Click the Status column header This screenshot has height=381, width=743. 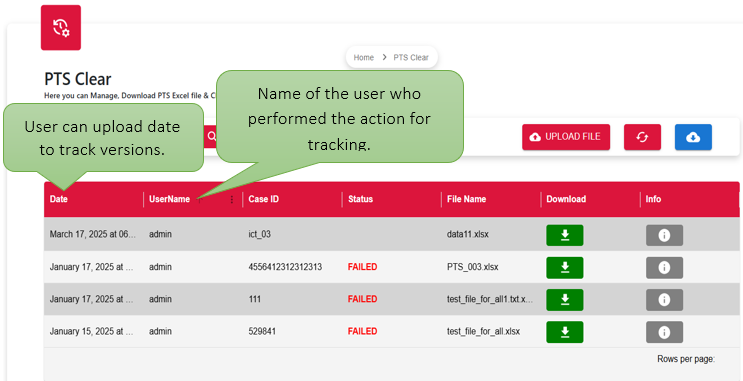(x=360, y=200)
